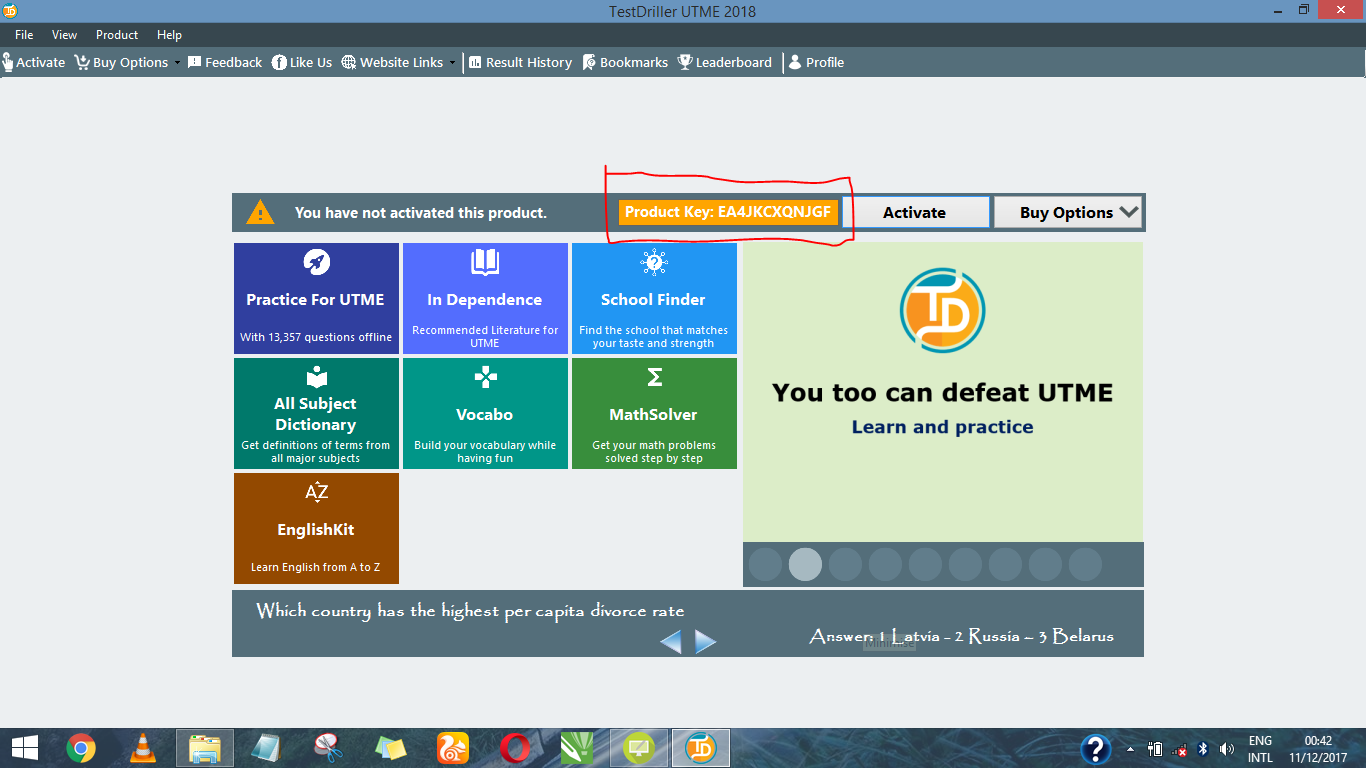Image resolution: width=1366 pixels, height=768 pixels.
Task: Open Practice For UTME with offline questions
Action: 316,298
